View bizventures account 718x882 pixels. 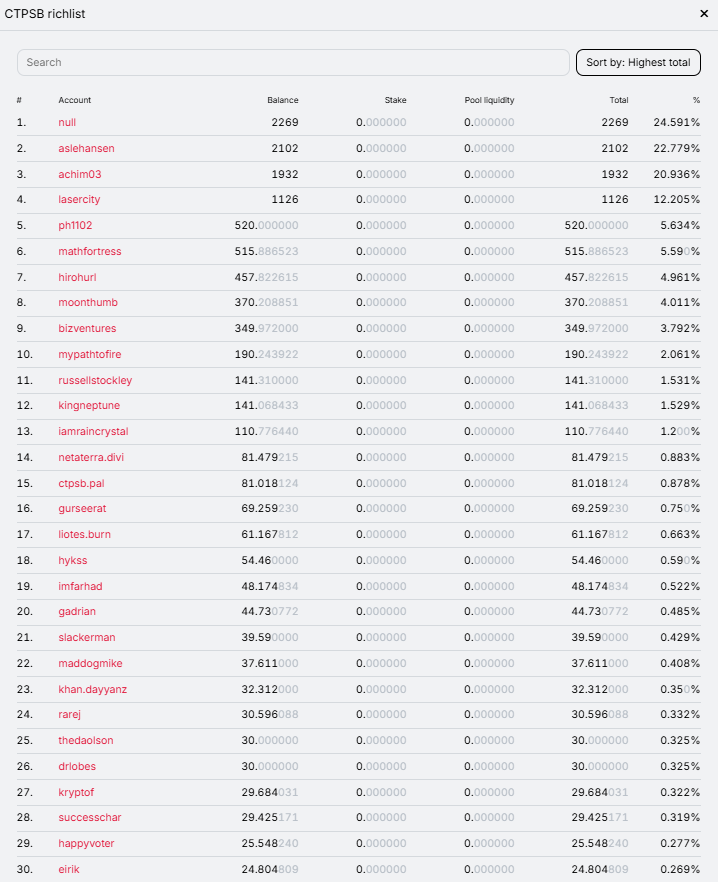click(87, 328)
